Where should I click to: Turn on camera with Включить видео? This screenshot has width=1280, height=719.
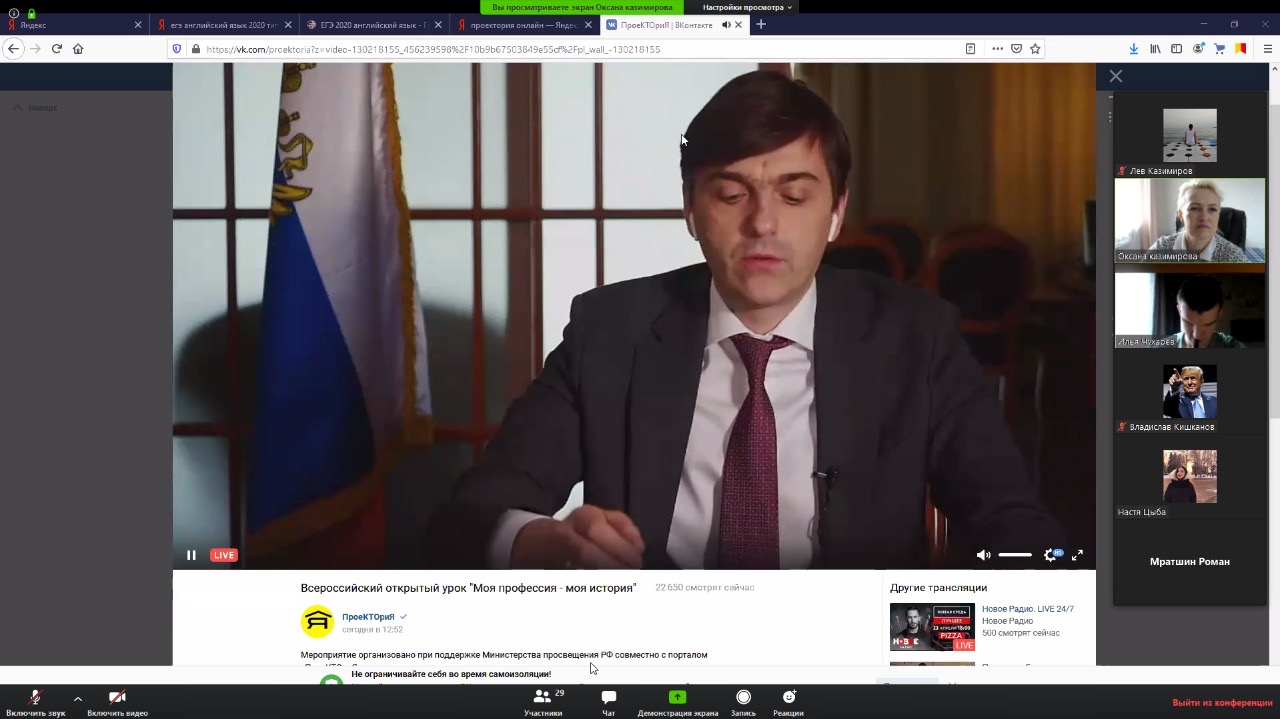(x=117, y=702)
